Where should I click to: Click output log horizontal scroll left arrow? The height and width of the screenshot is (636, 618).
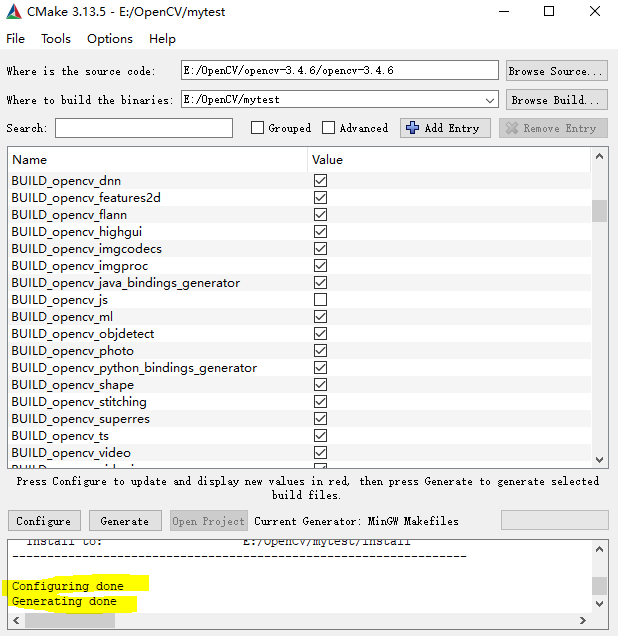(x=16, y=620)
